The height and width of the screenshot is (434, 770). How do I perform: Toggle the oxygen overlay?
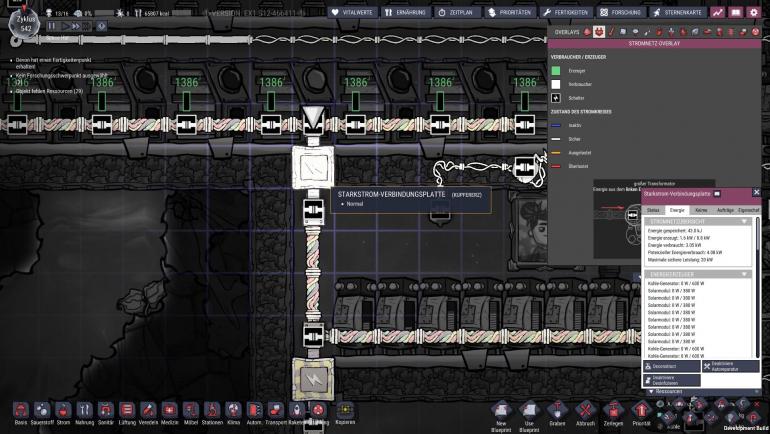pos(587,32)
